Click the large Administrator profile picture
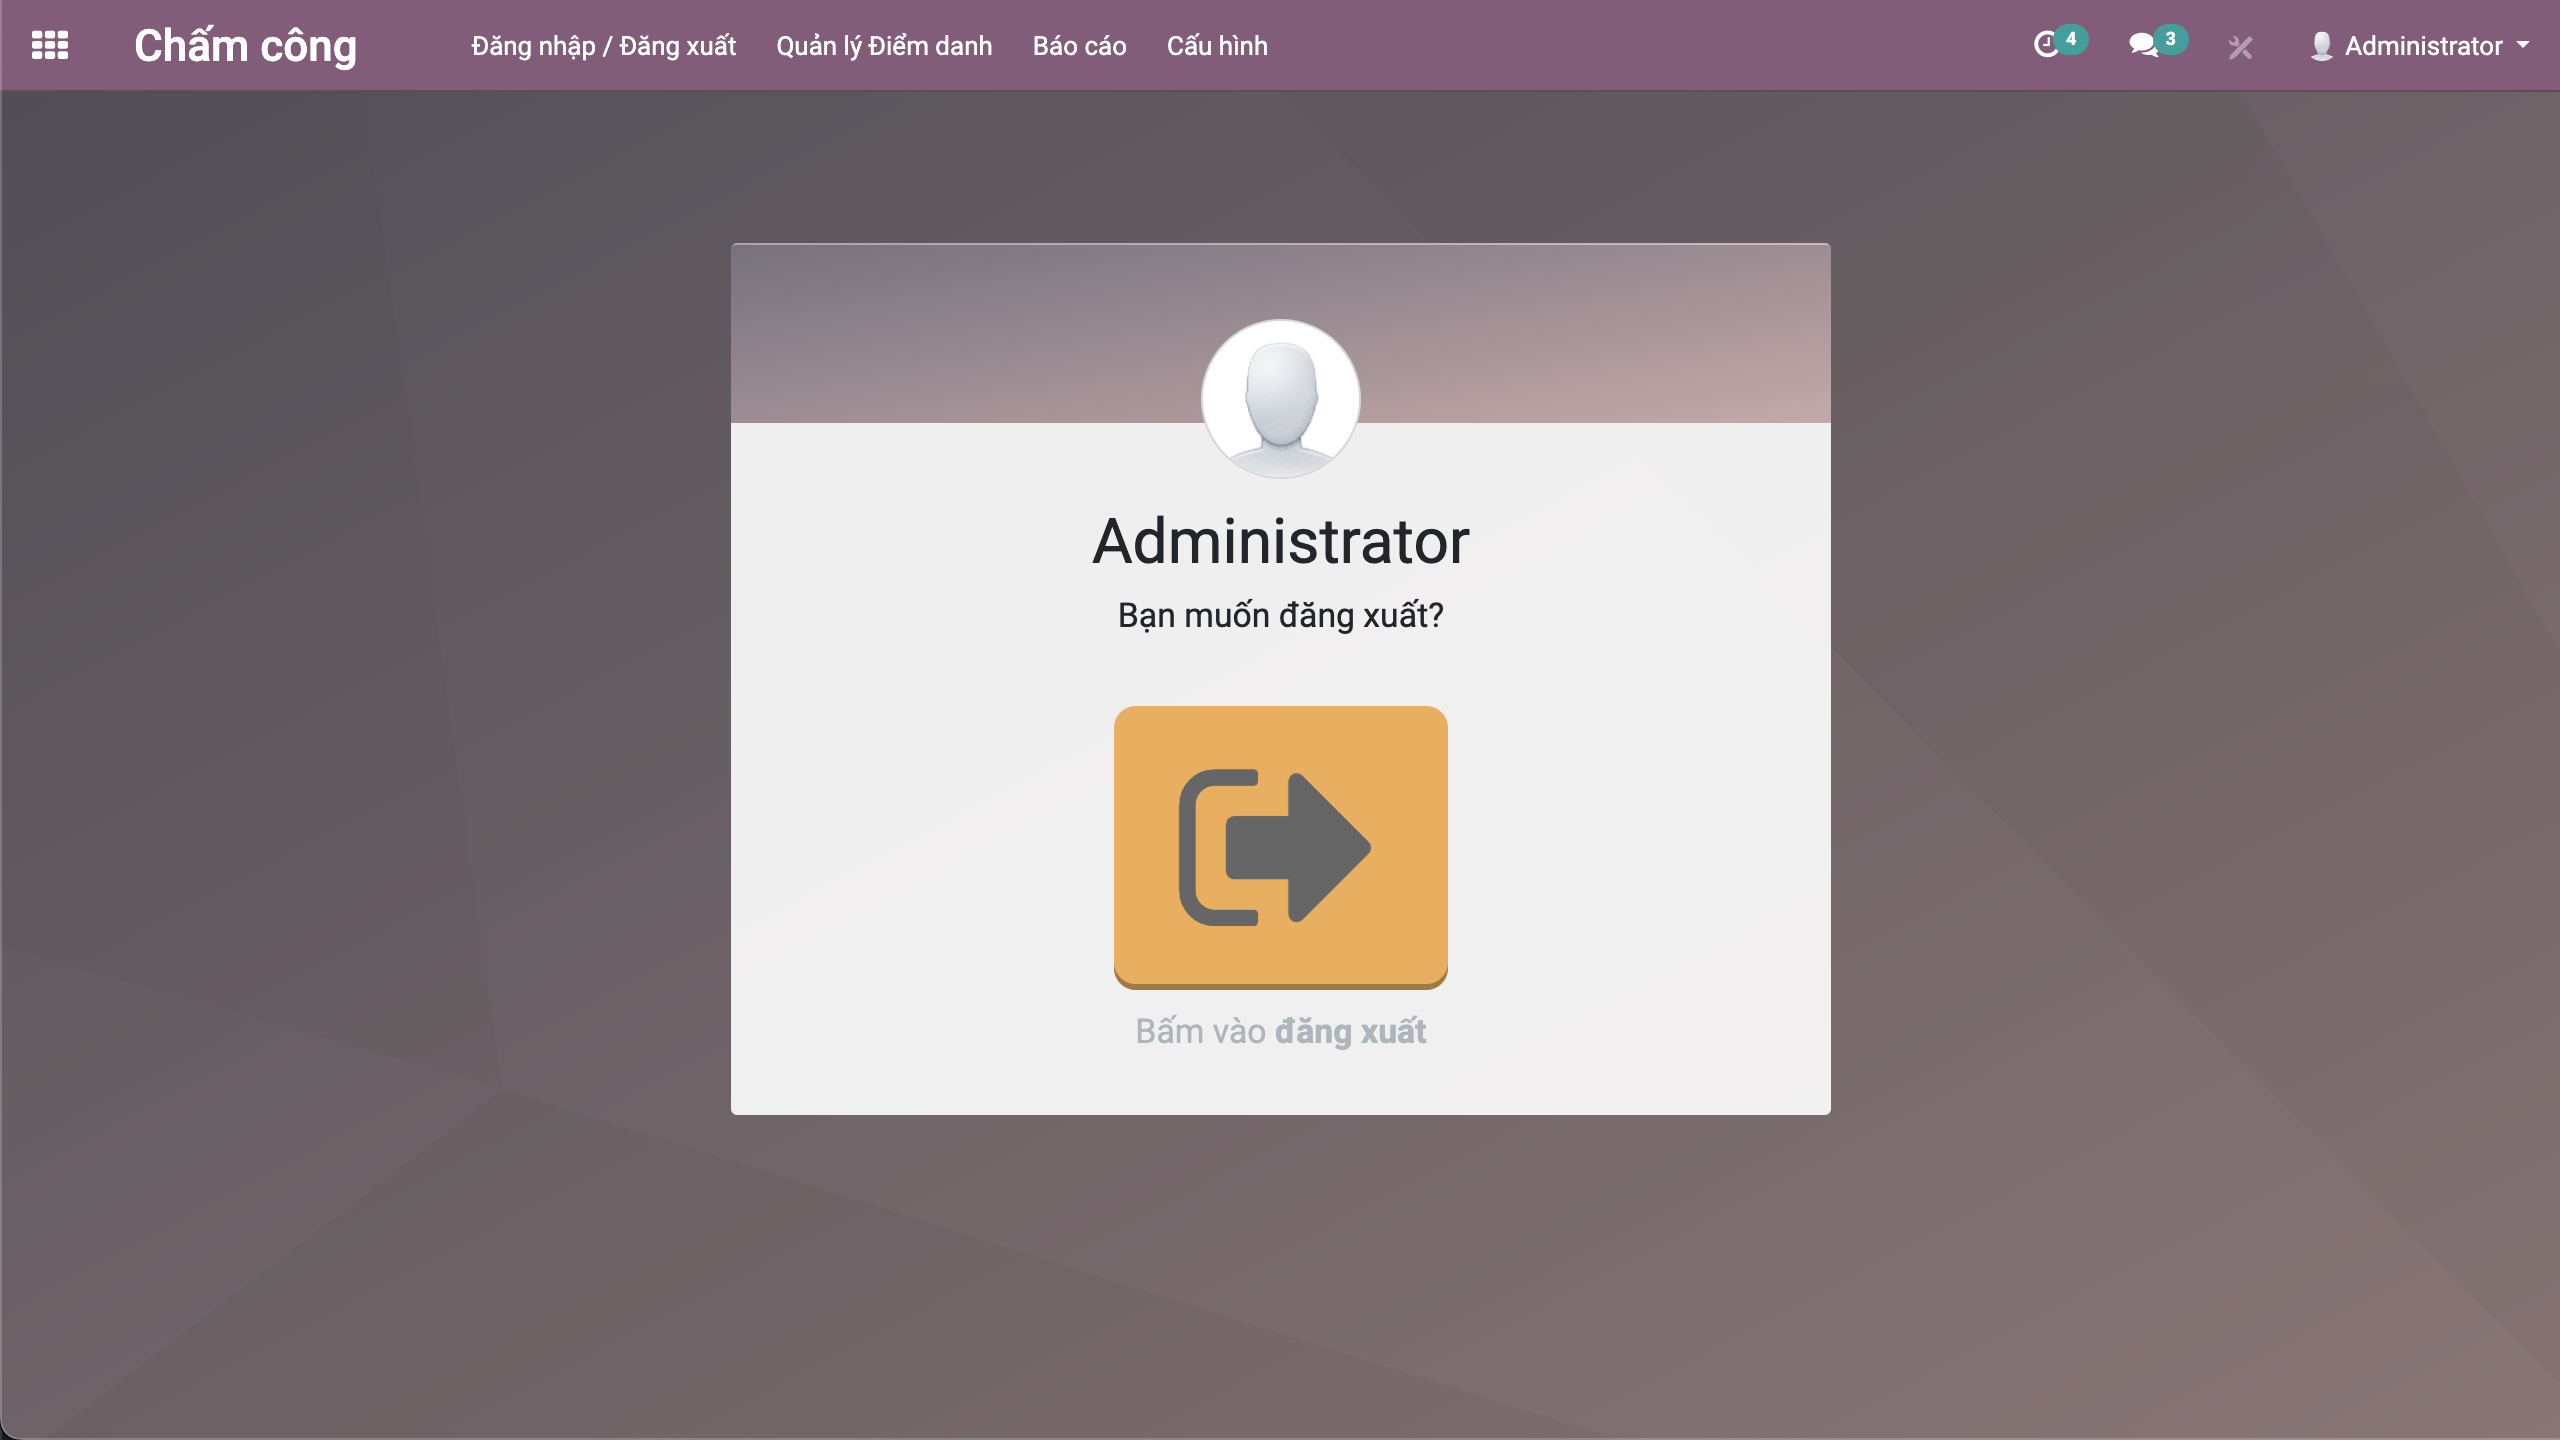This screenshot has height=1440, width=2560. click(x=1280, y=398)
